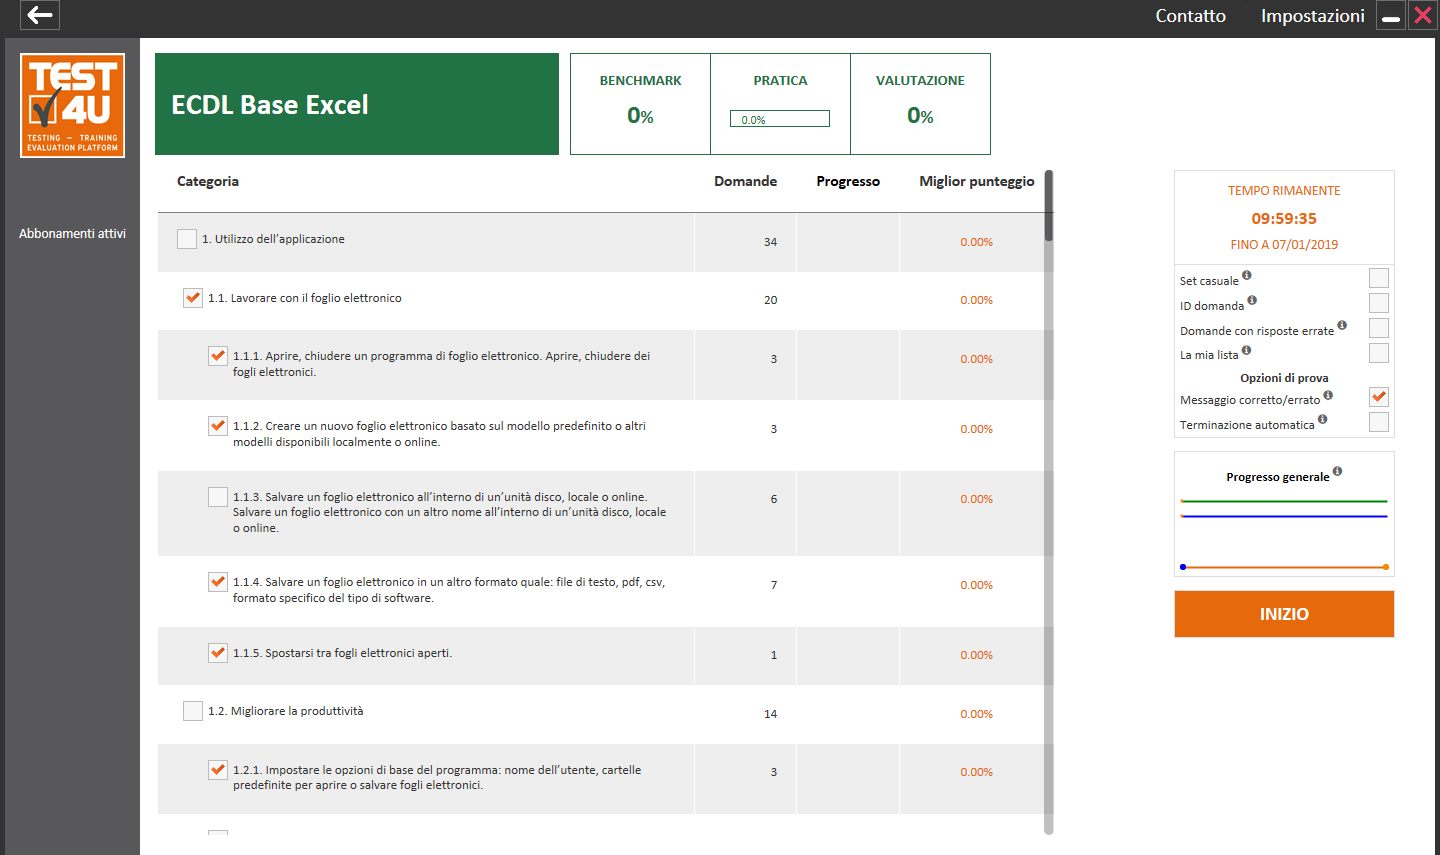
Task: Uncheck 1.1.1. Aprire, chiudere un programma
Action: [x=218, y=356]
